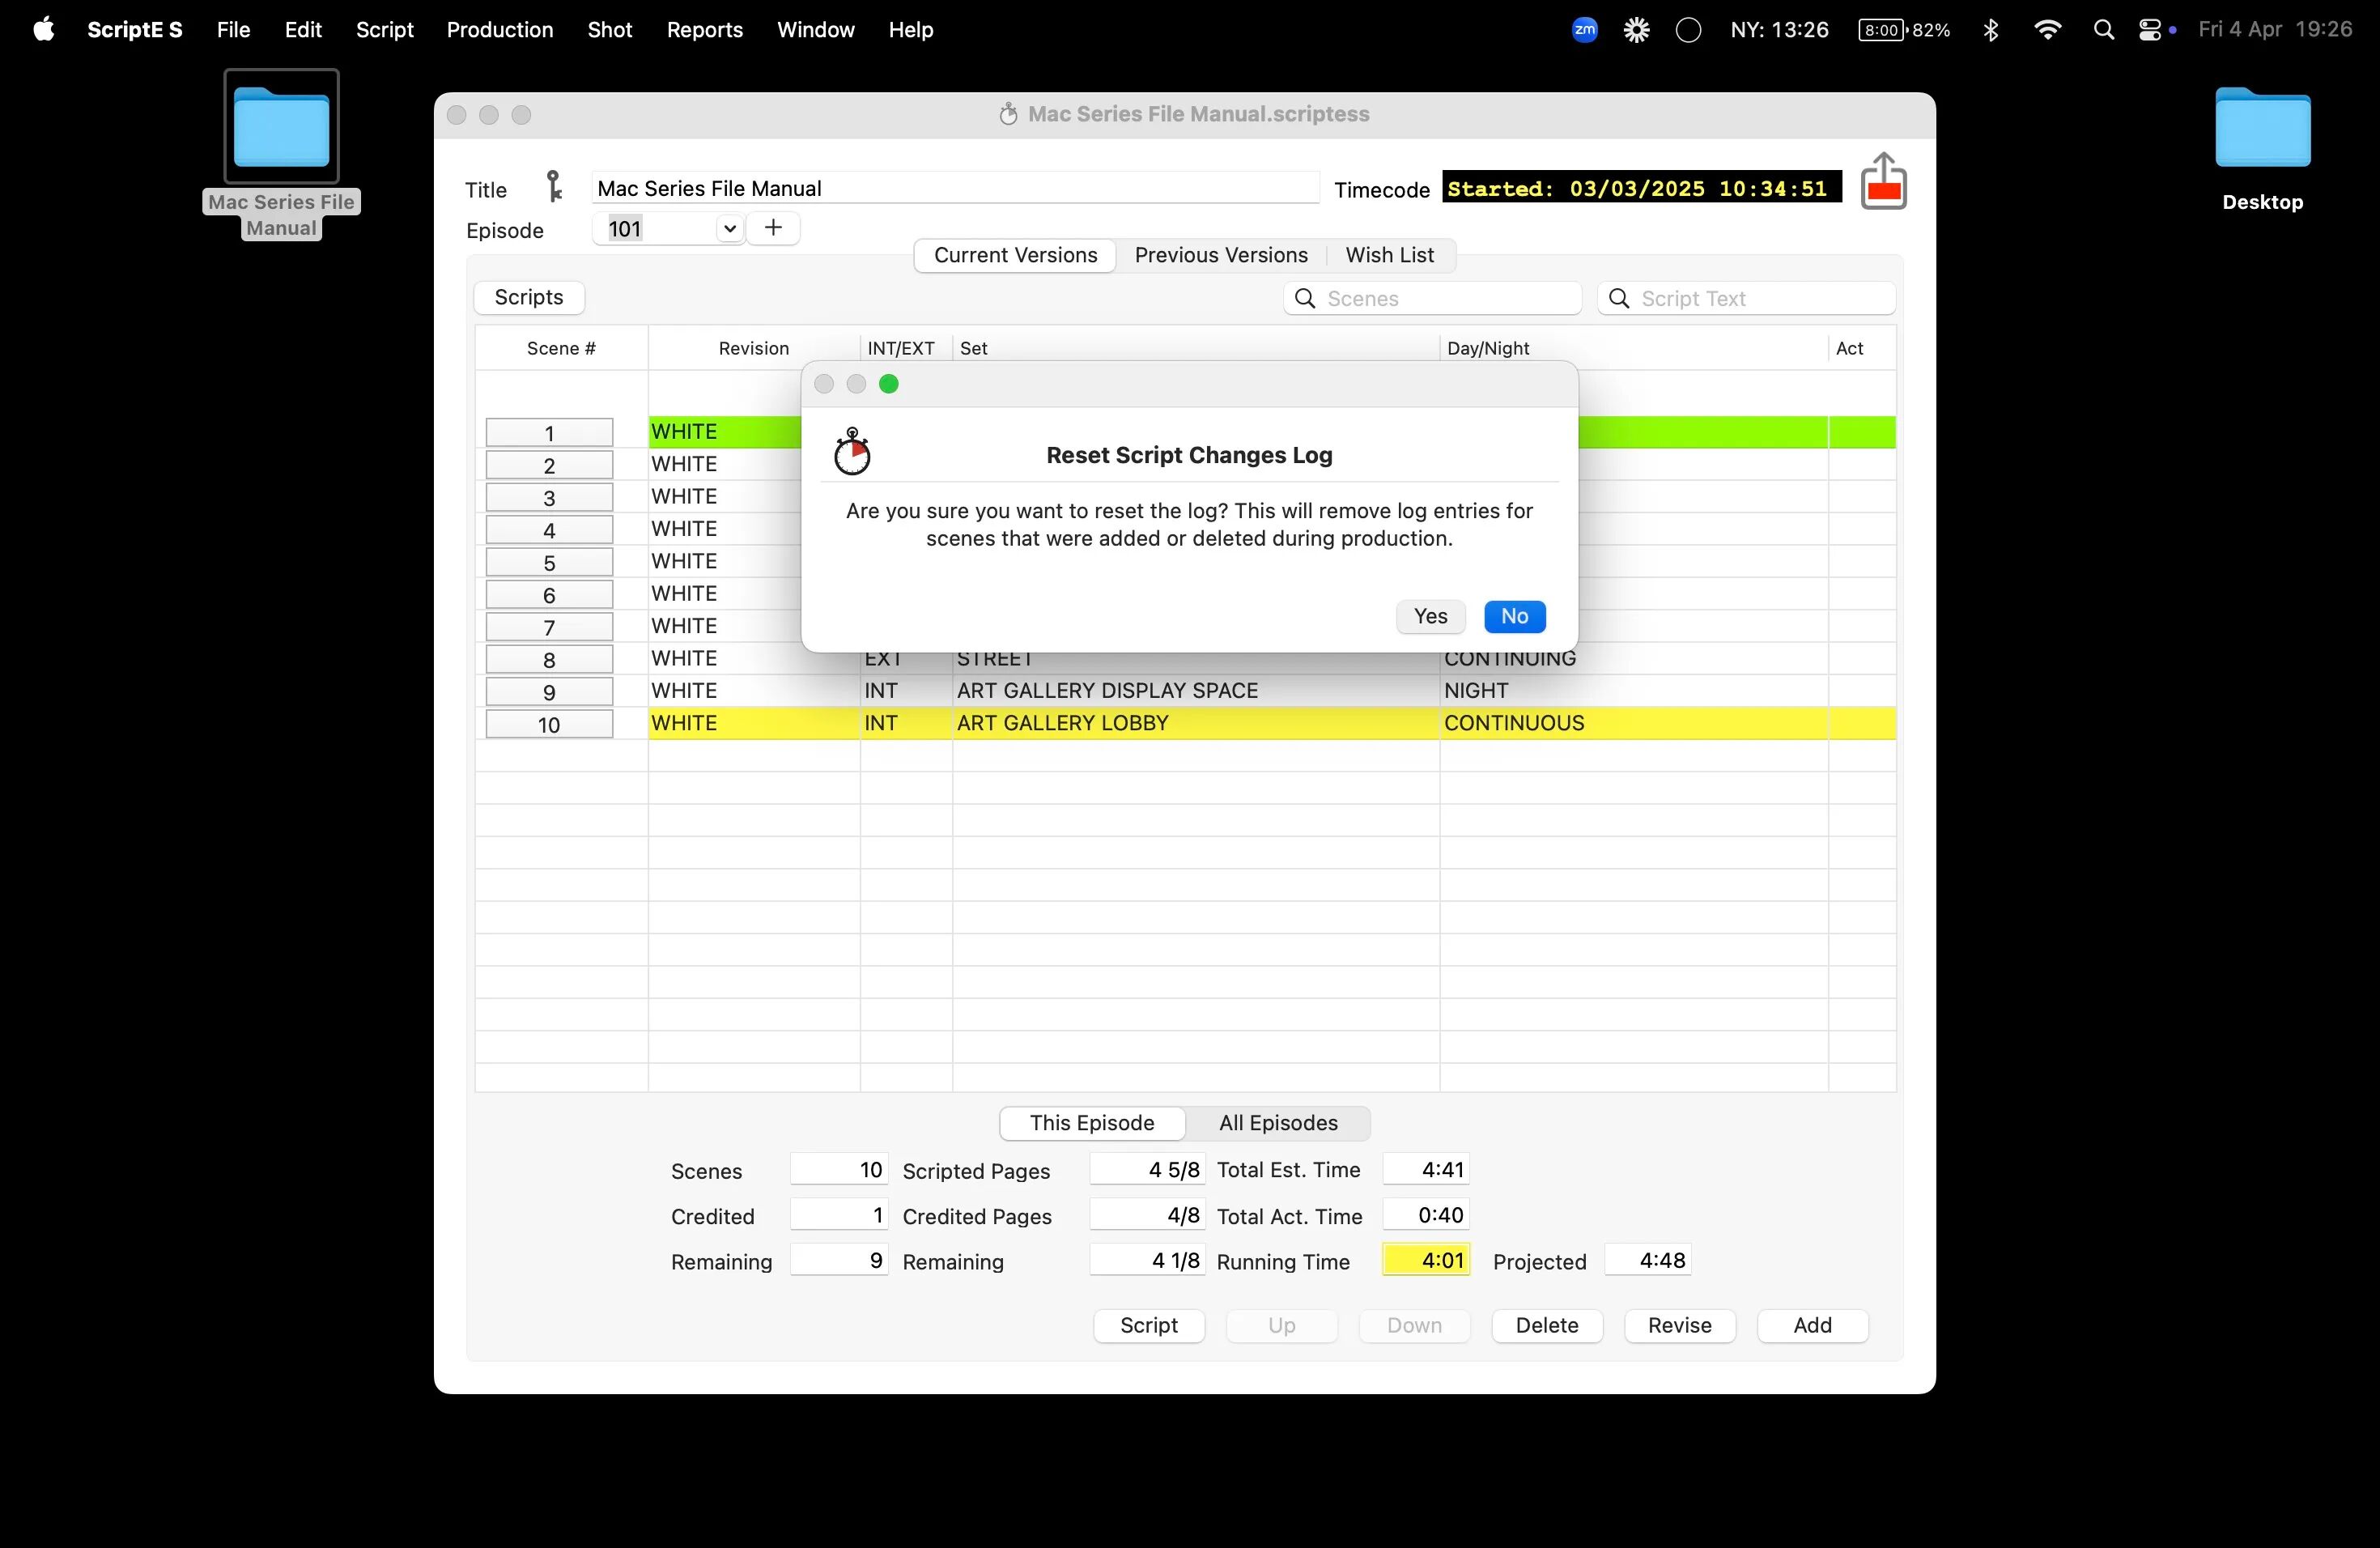Image resolution: width=2380 pixels, height=1548 pixels.
Task: Open the Reports menu
Action: point(704,30)
